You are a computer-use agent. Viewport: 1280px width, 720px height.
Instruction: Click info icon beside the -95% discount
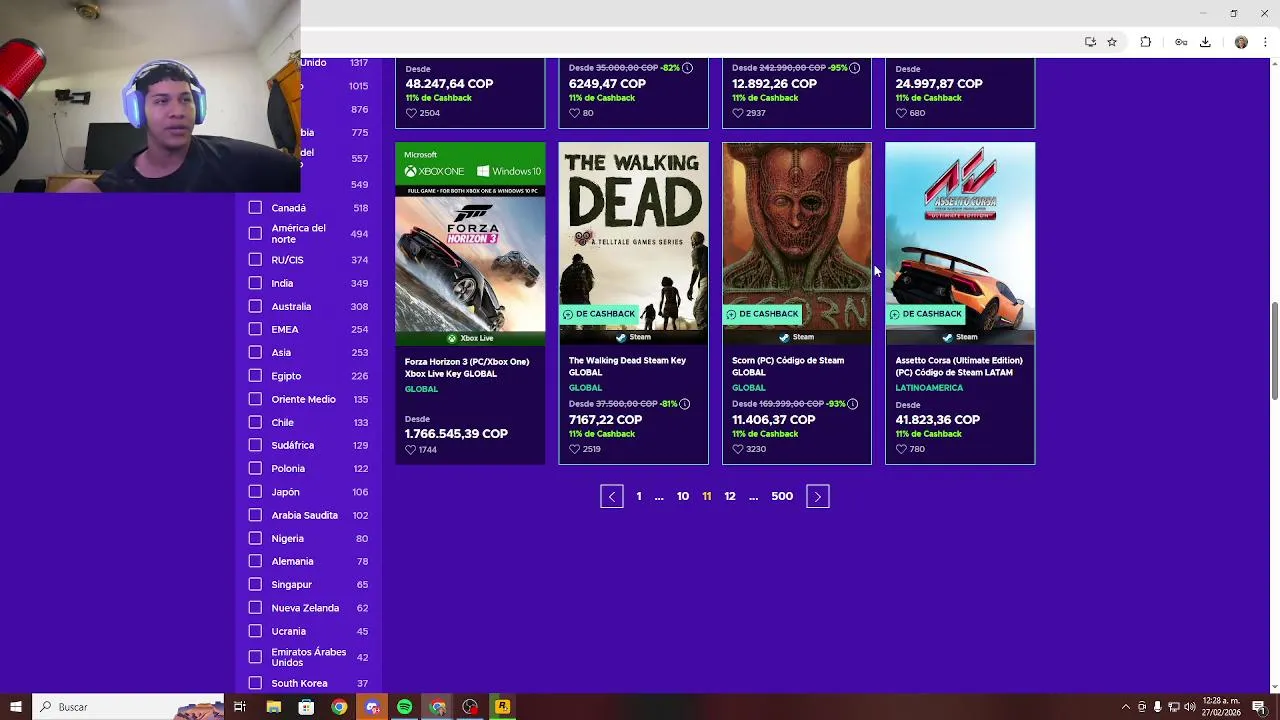854,68
